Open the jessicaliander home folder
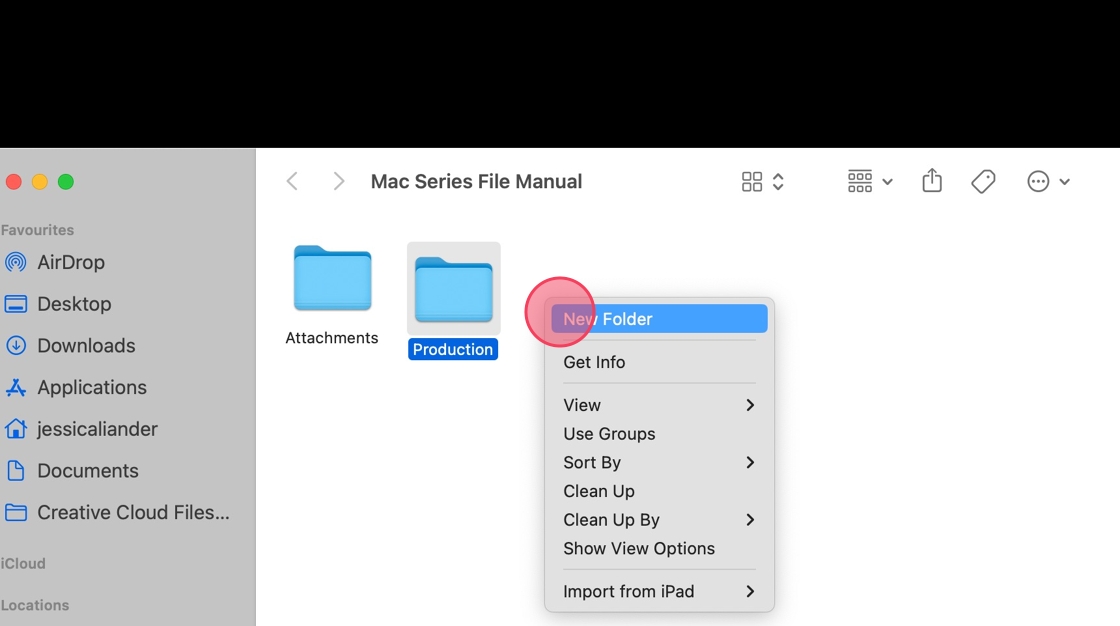The height and width of the screenshot is (626, 1120). (97, 429)
